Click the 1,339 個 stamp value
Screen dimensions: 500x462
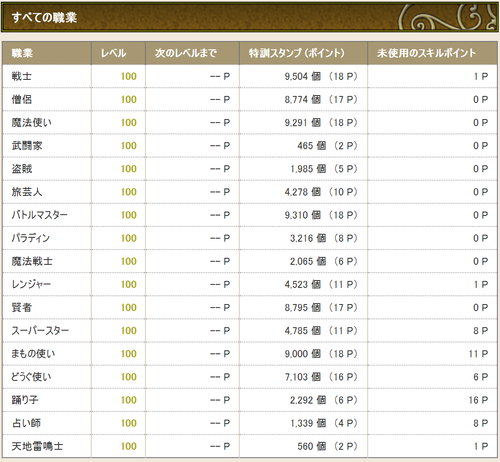point(308,423)
